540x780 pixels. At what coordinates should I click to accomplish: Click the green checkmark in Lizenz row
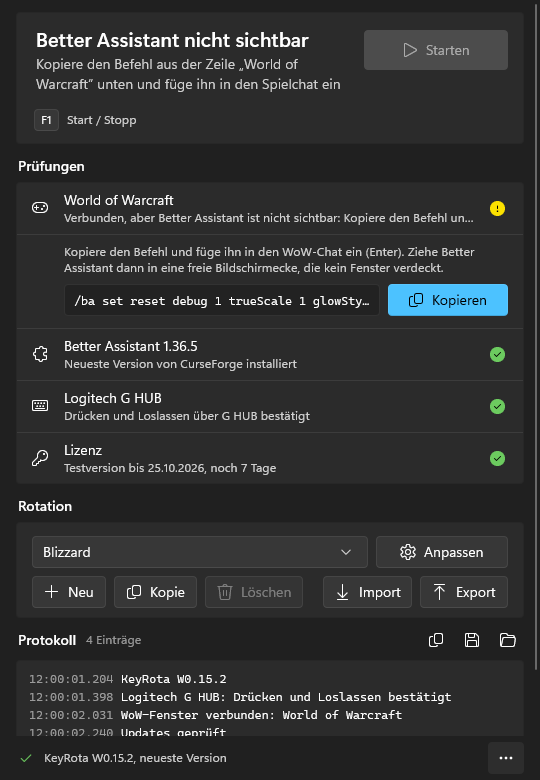click(x=497, y=458)
